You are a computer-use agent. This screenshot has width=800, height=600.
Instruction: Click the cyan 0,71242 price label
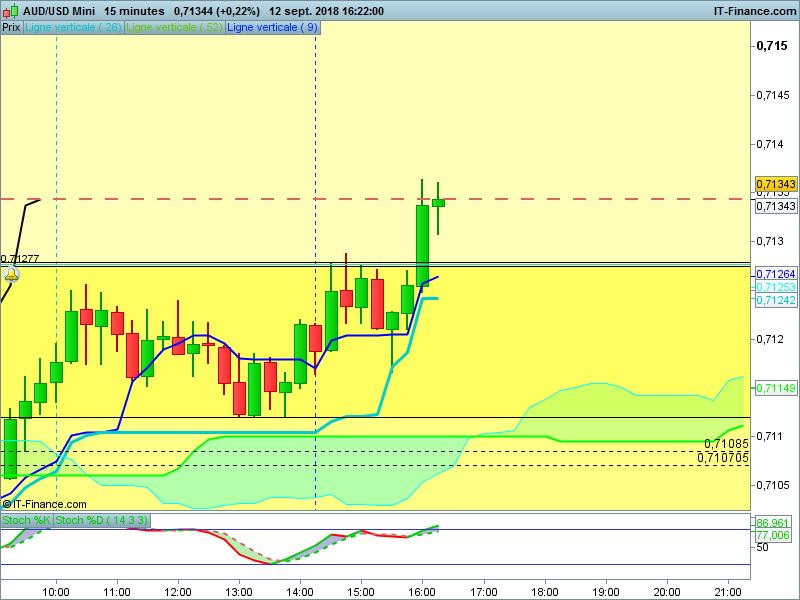pos(776,300)
